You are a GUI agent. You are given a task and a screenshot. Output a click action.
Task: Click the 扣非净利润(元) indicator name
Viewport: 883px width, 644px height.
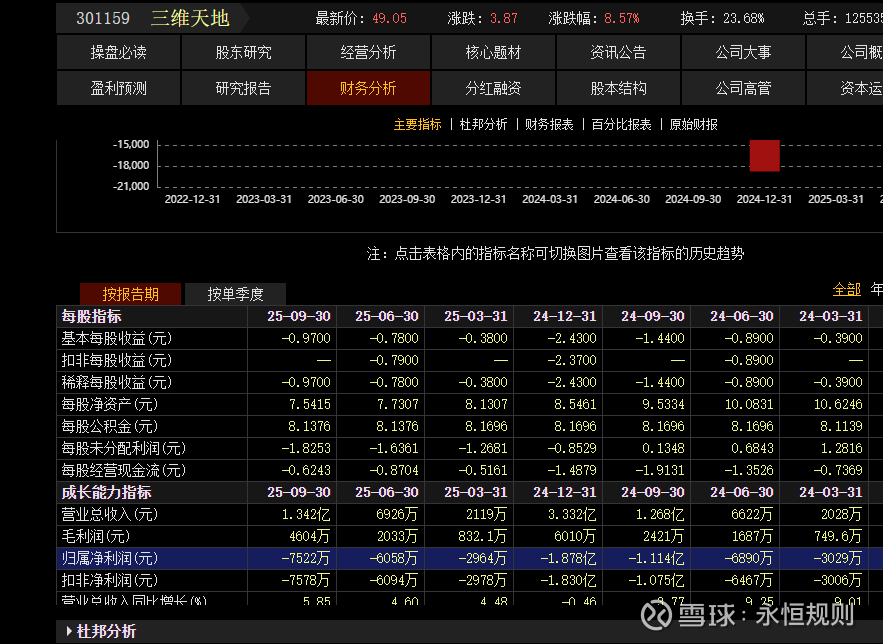click(x=110, y=580)
